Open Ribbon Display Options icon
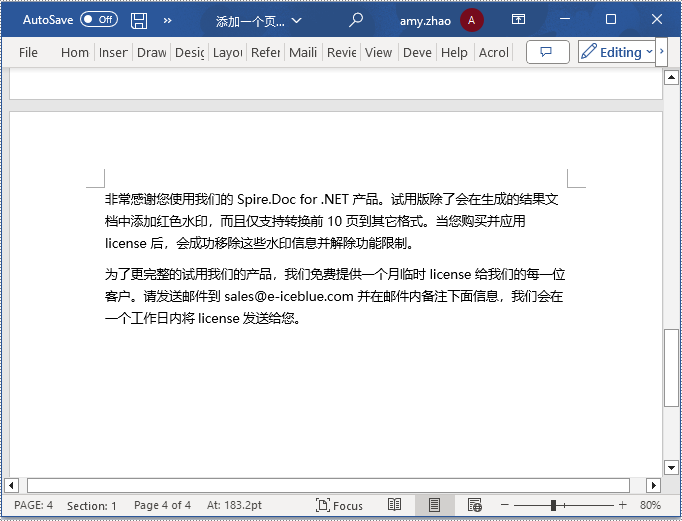The width and height of the screenshot is (682, 521). pos(518,19)
